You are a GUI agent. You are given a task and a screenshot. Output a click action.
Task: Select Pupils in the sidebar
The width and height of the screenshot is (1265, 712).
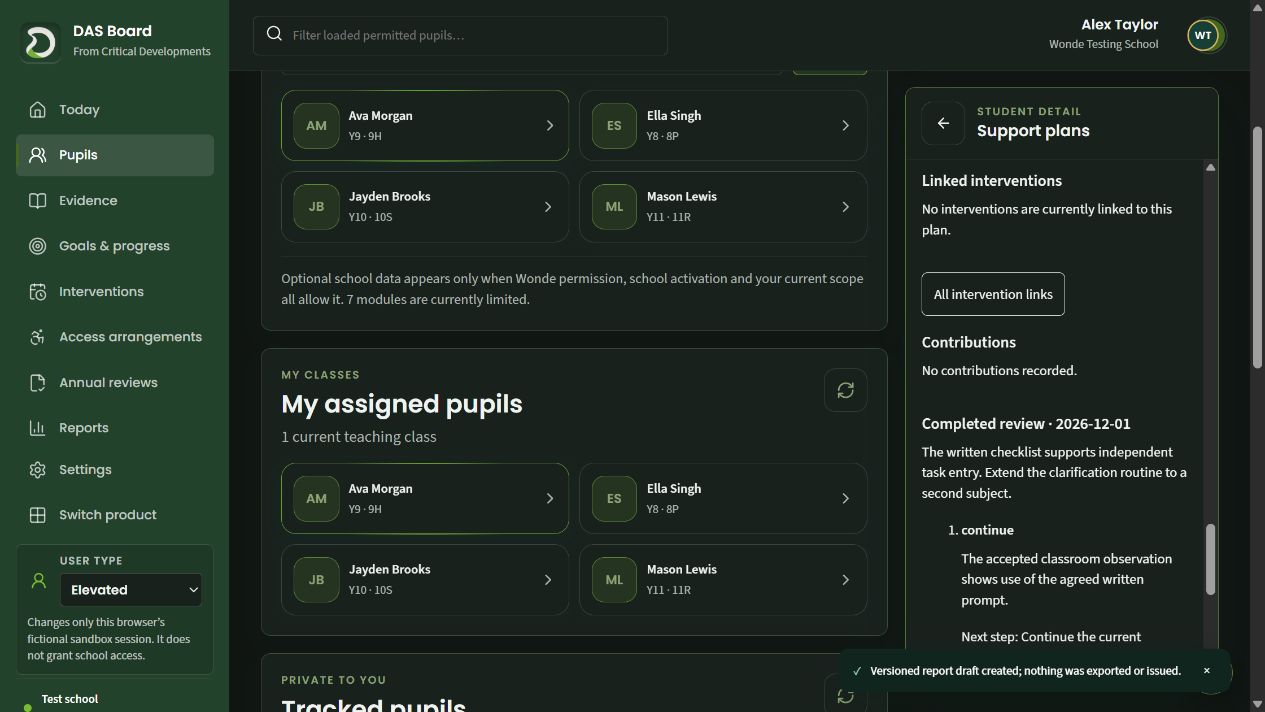coord(115,155)
